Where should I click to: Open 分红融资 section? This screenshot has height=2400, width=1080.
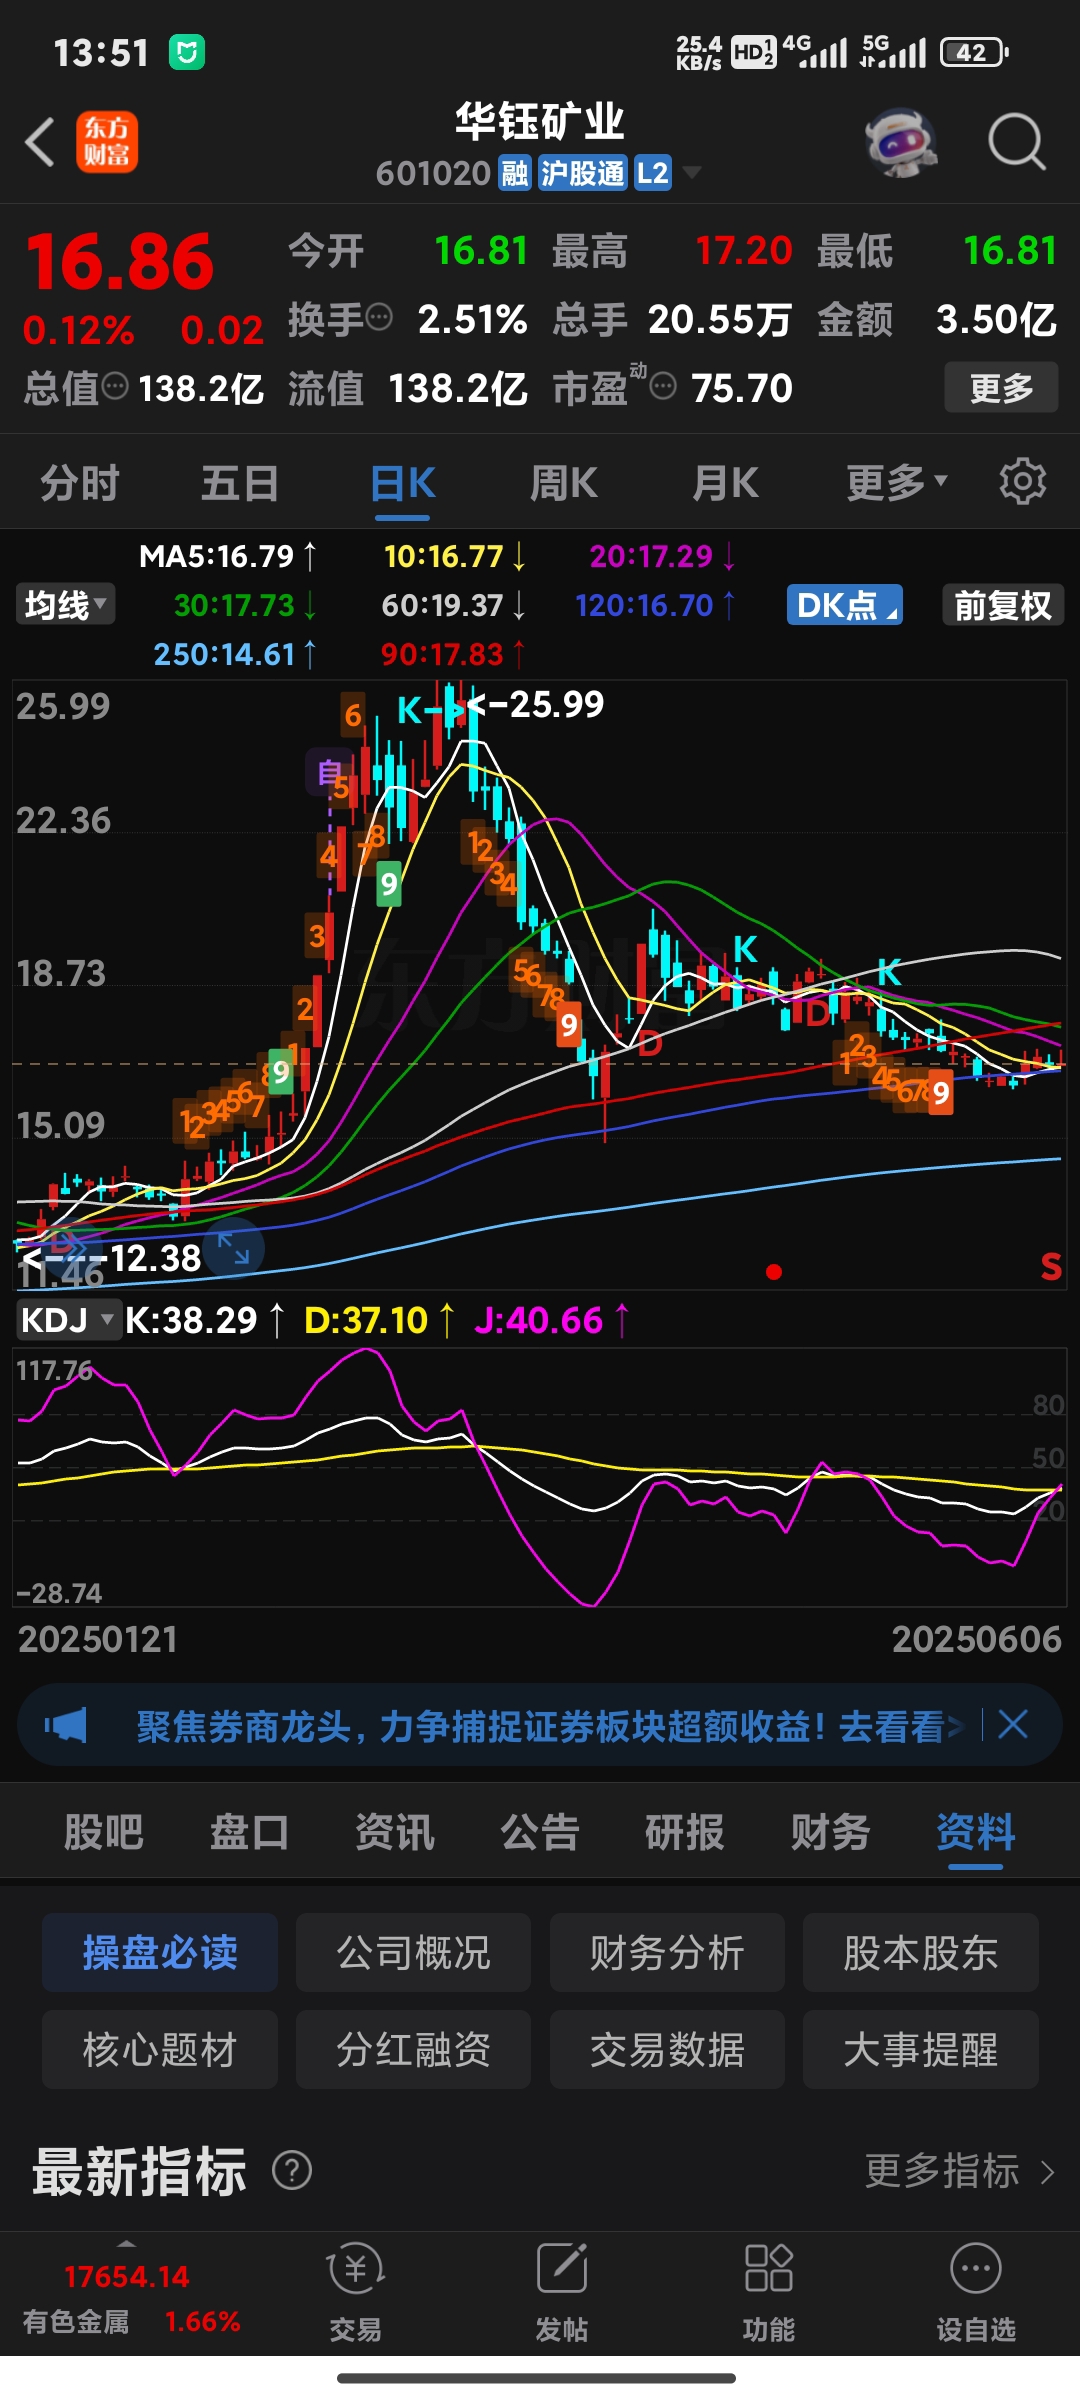tap(413, 2049)
